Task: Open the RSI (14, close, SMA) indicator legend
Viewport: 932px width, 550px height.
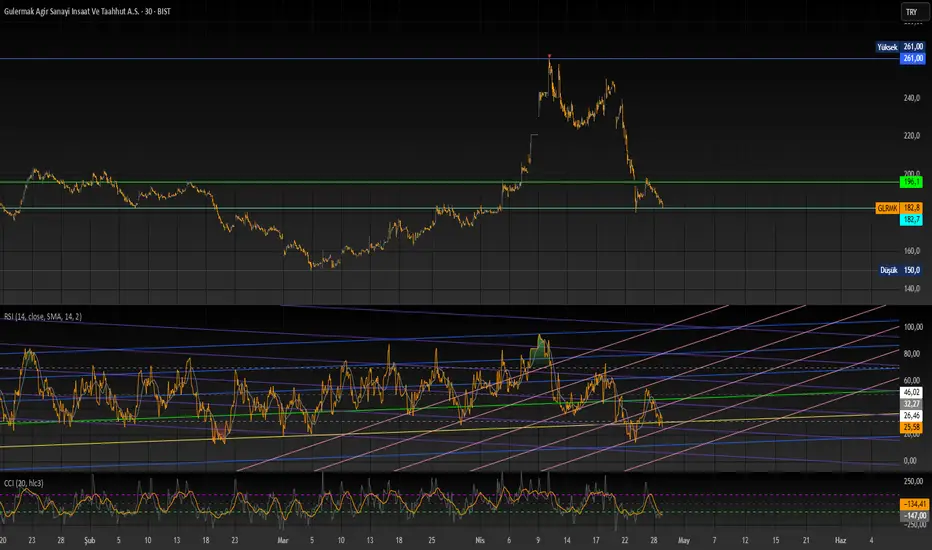Action: (x=43, y=316)
